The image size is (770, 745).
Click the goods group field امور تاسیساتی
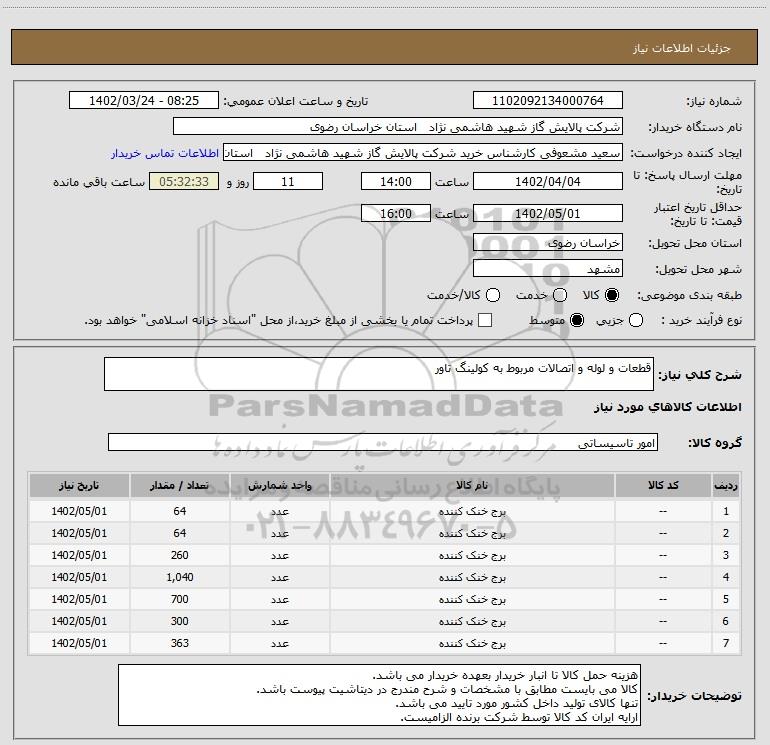coord(383,442)
